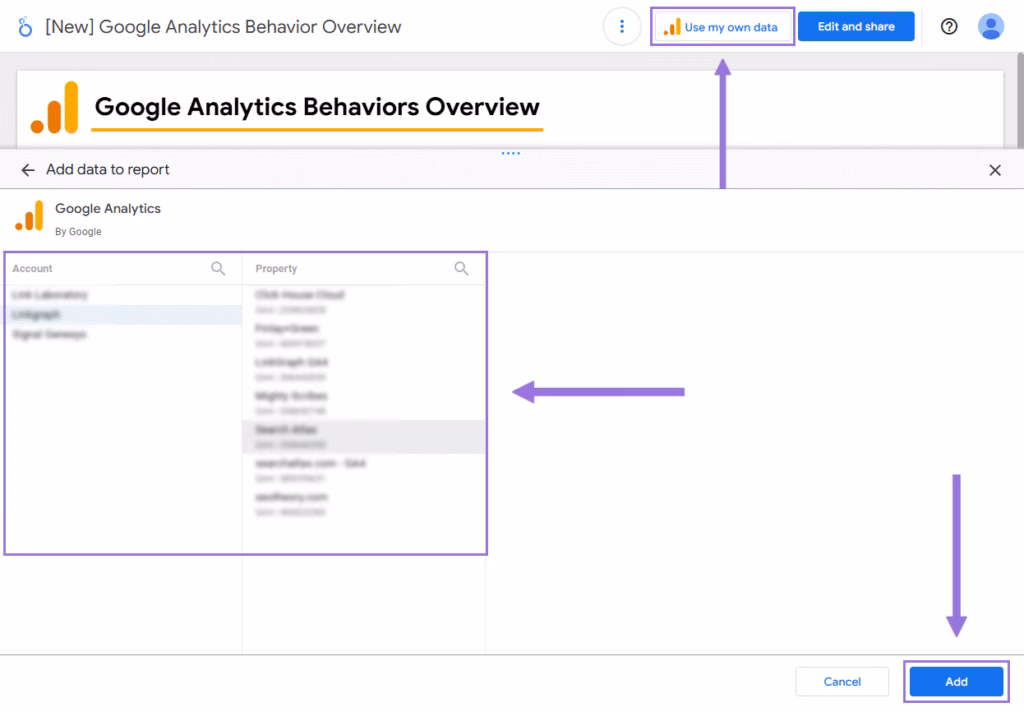This screenshot has width=1024, height=712.
Task: Click the Looker Studio logo
Action: click(26, 27)
